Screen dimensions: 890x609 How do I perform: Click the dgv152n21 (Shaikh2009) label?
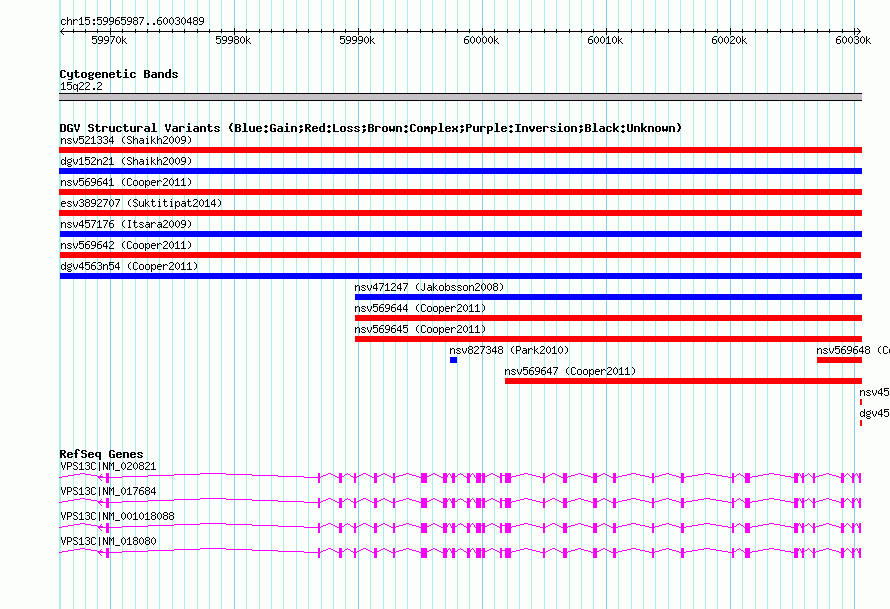(x=126, y=161)
